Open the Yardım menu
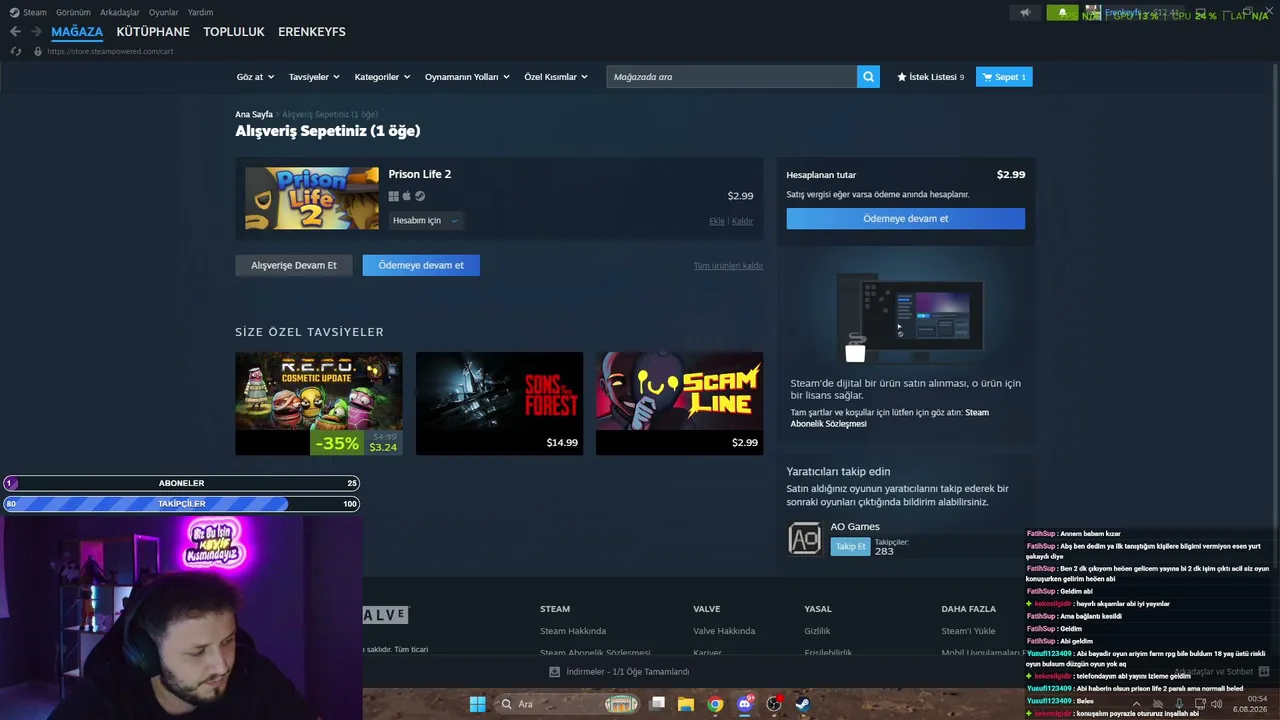The width and height of the screenshot is (1280, 720). pos(201,13)
